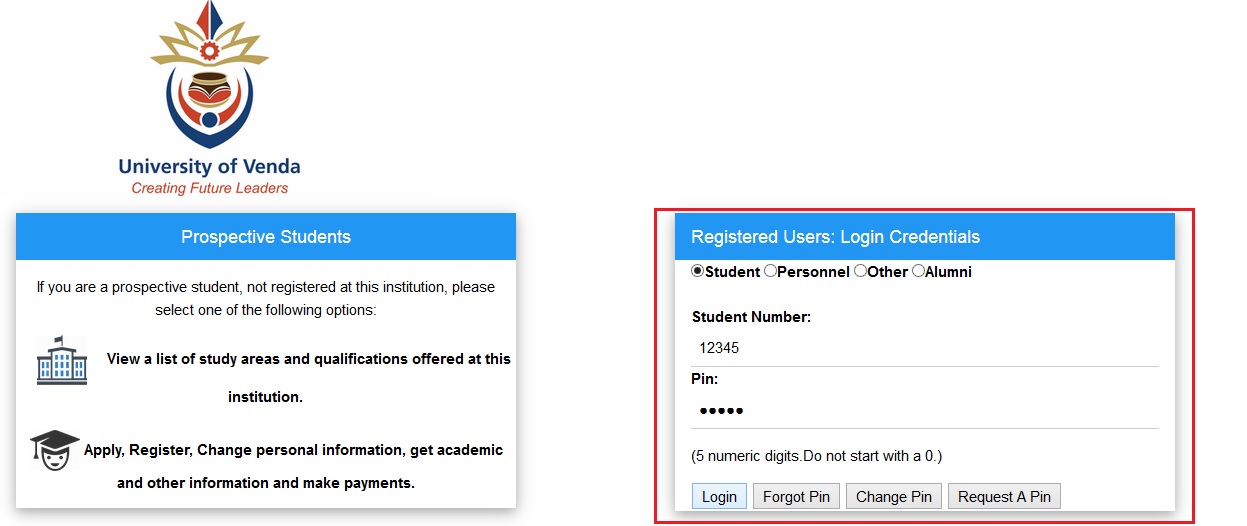Click into the Pin password field
This screenshot has height=526, width=1247.
coord(924,410)
